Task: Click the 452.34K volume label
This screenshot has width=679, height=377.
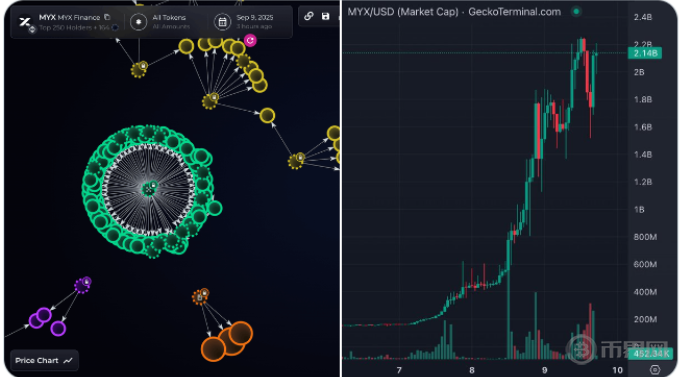Action: [651, 354]
